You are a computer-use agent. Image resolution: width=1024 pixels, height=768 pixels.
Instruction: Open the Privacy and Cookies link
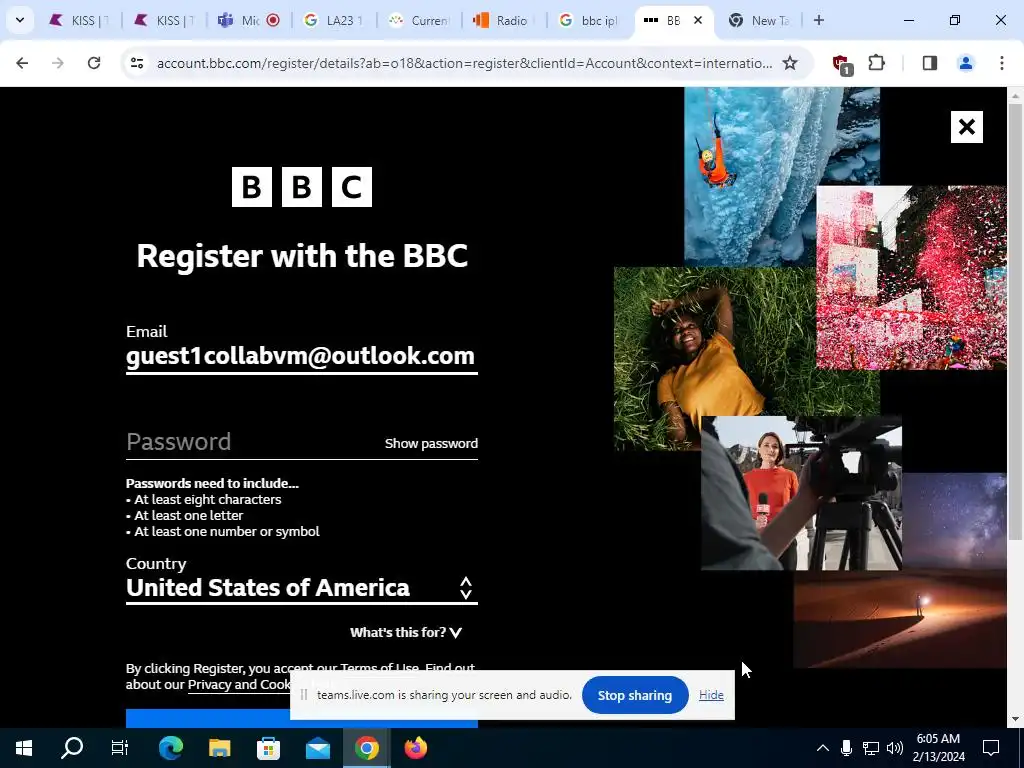tap(239, 684)
